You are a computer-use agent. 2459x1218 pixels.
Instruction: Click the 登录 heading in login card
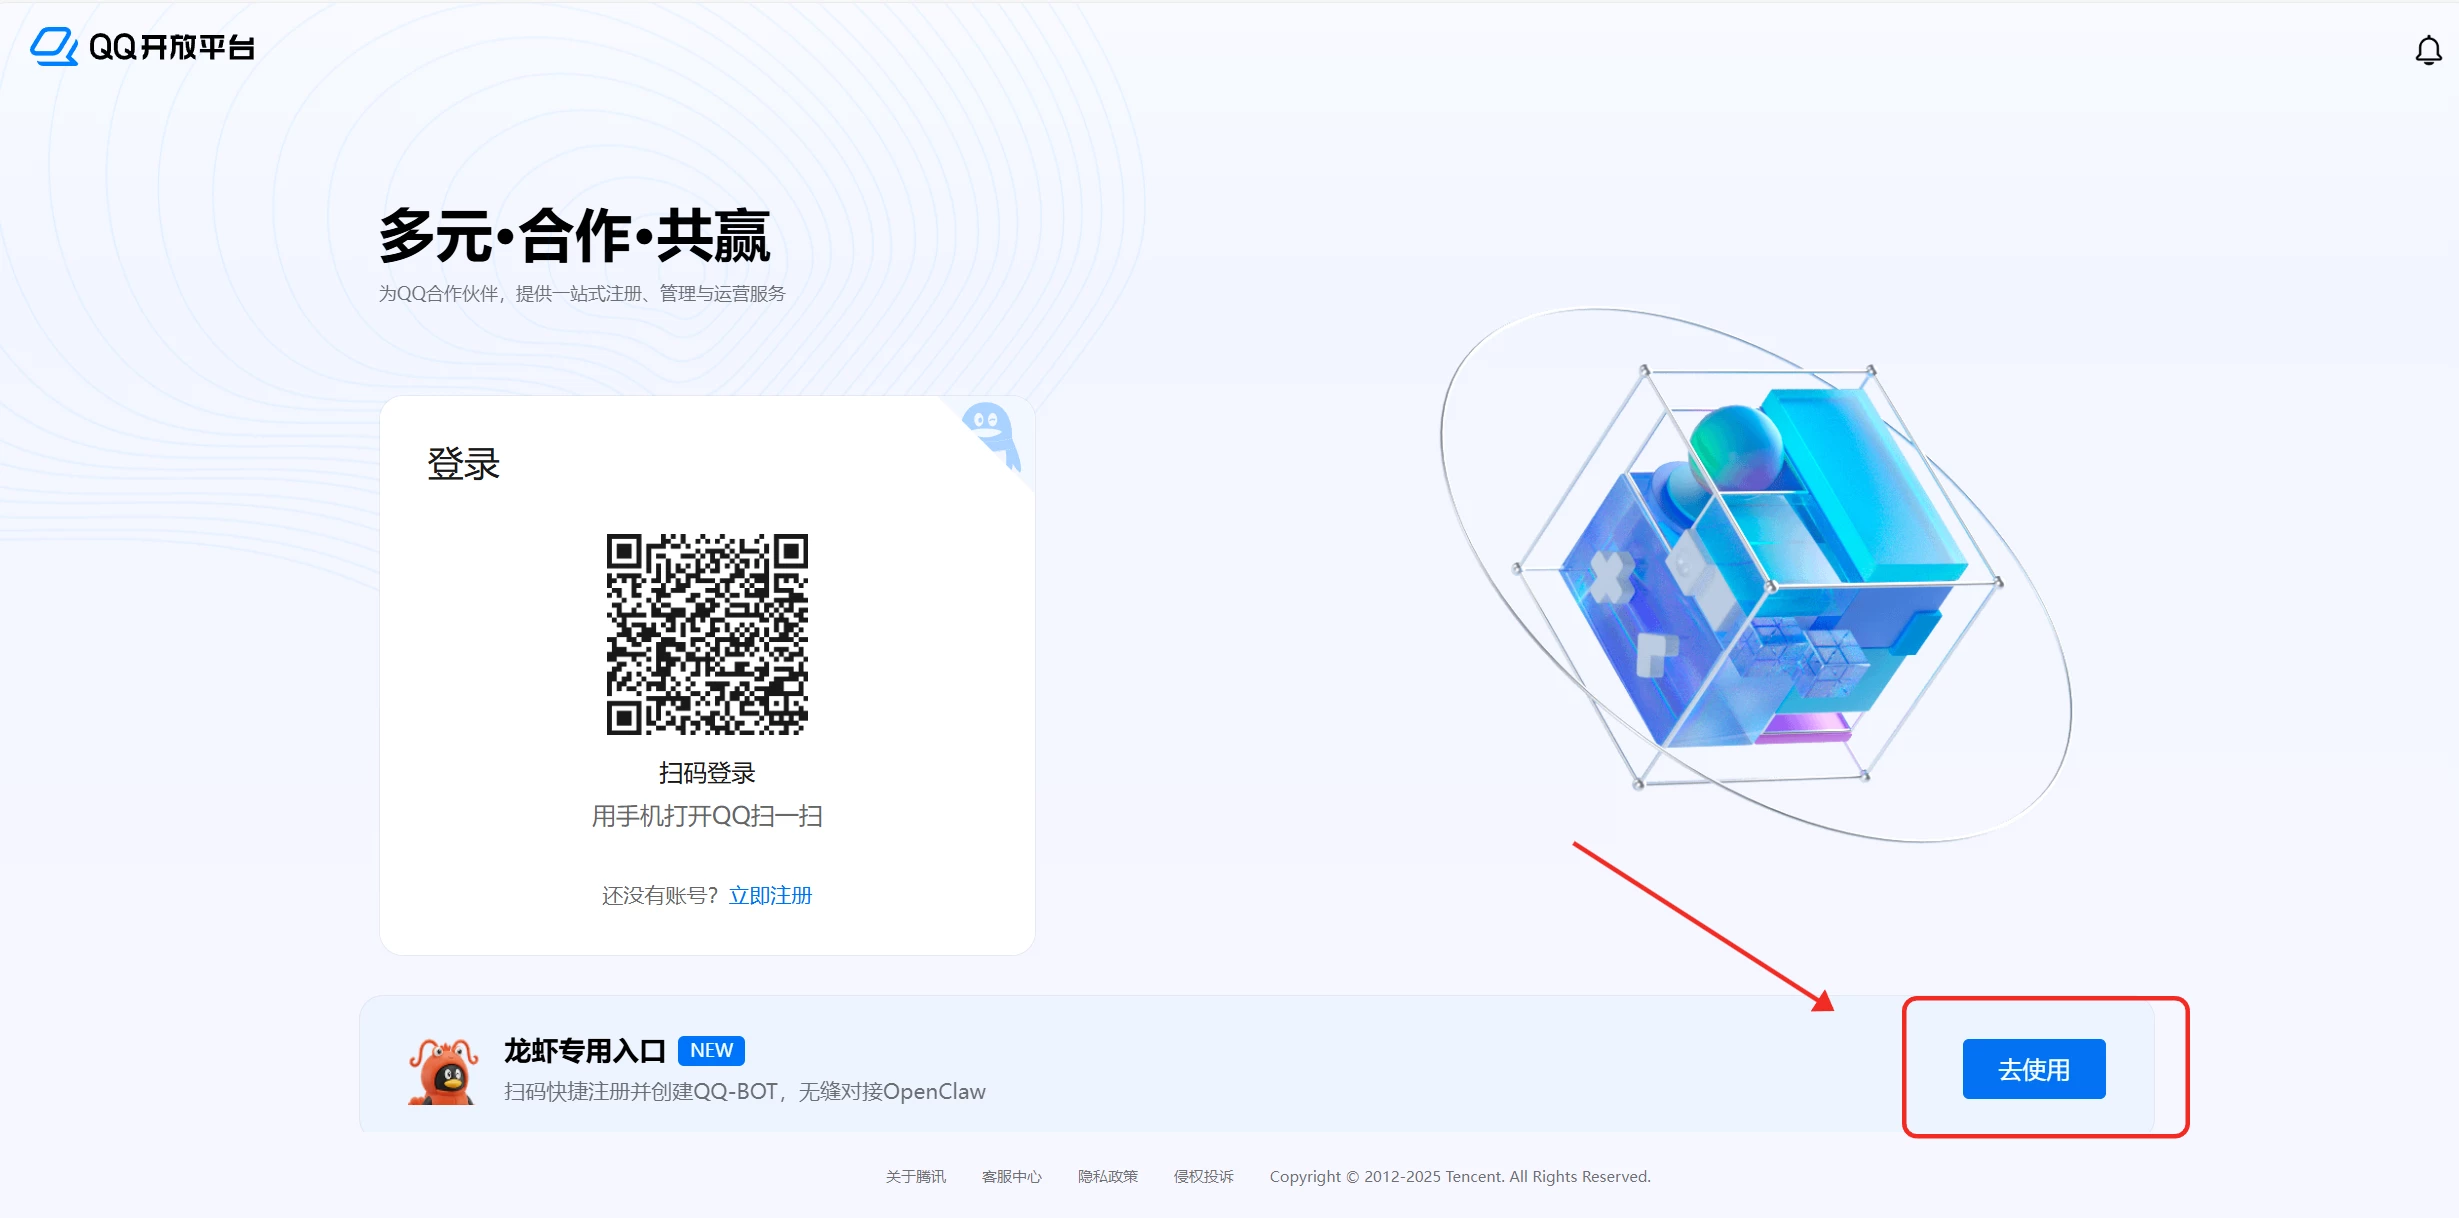pos(463,464)
